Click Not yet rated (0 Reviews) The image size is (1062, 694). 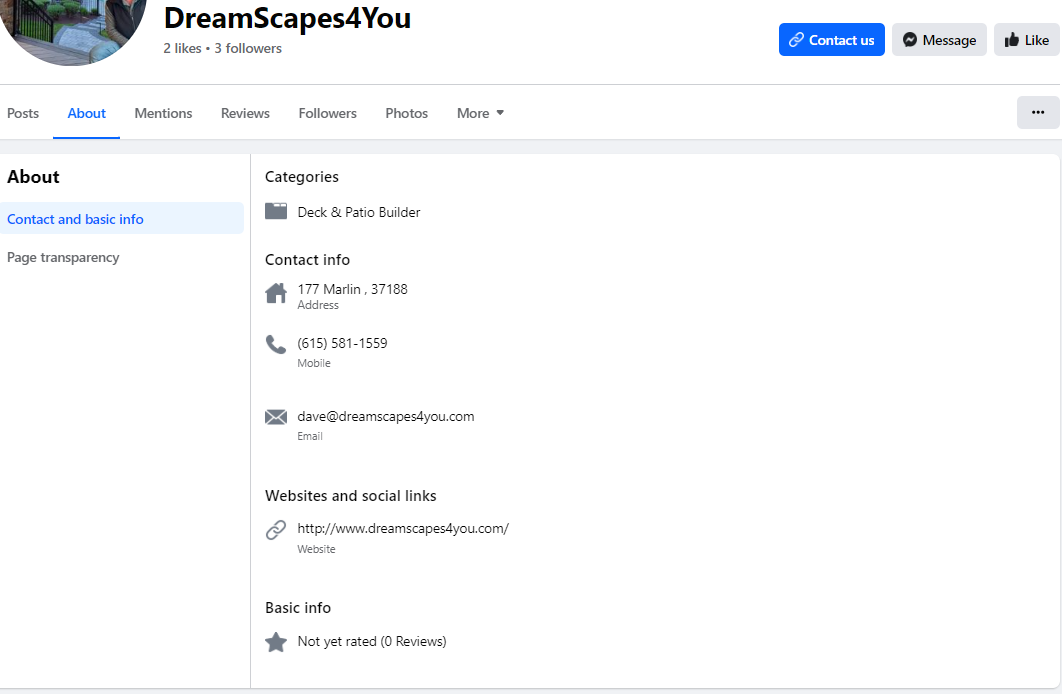[x=372, y=641]
